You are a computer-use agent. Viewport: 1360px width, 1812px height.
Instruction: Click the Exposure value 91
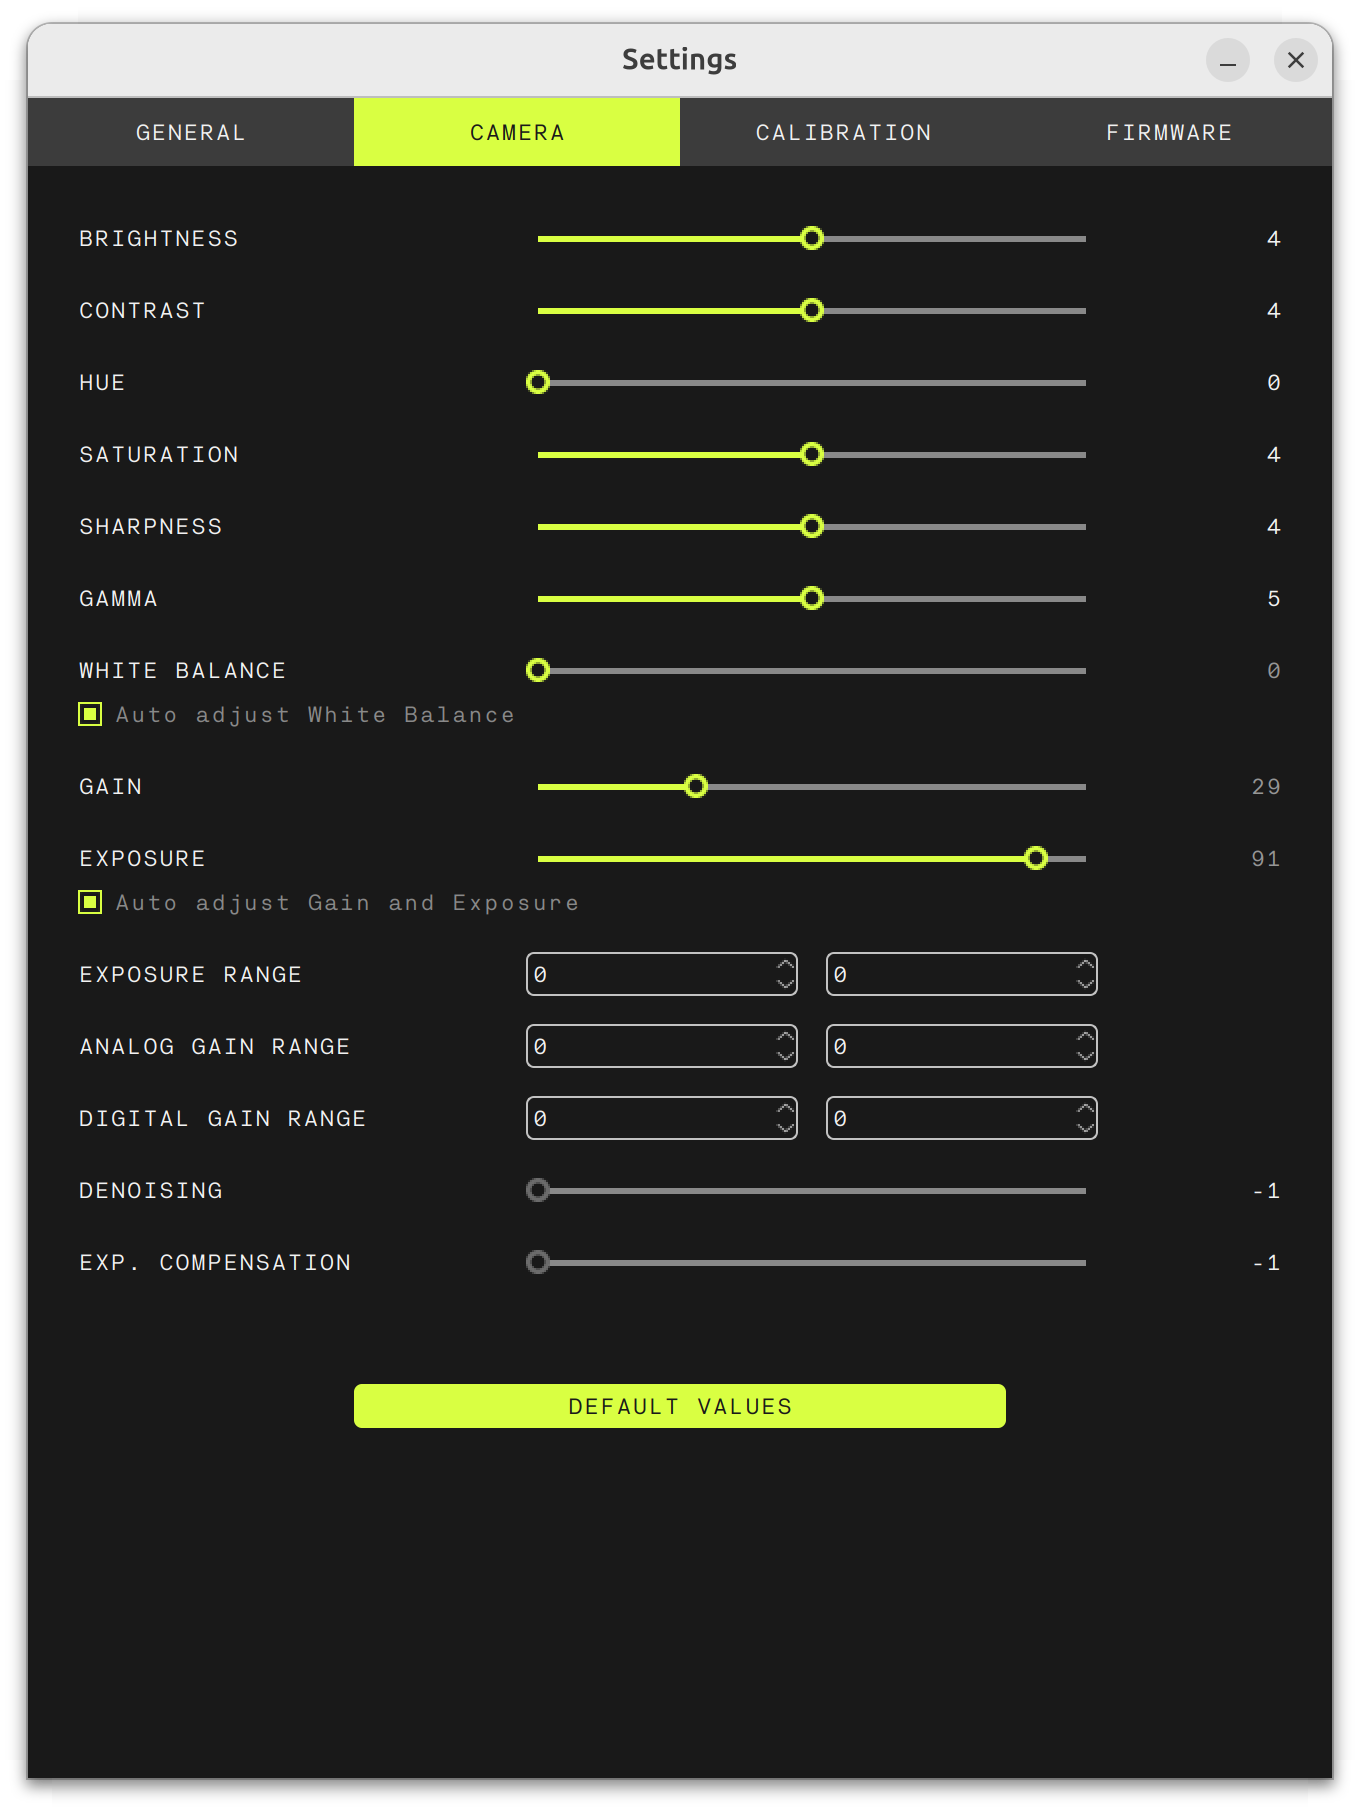coord(1266,858)
